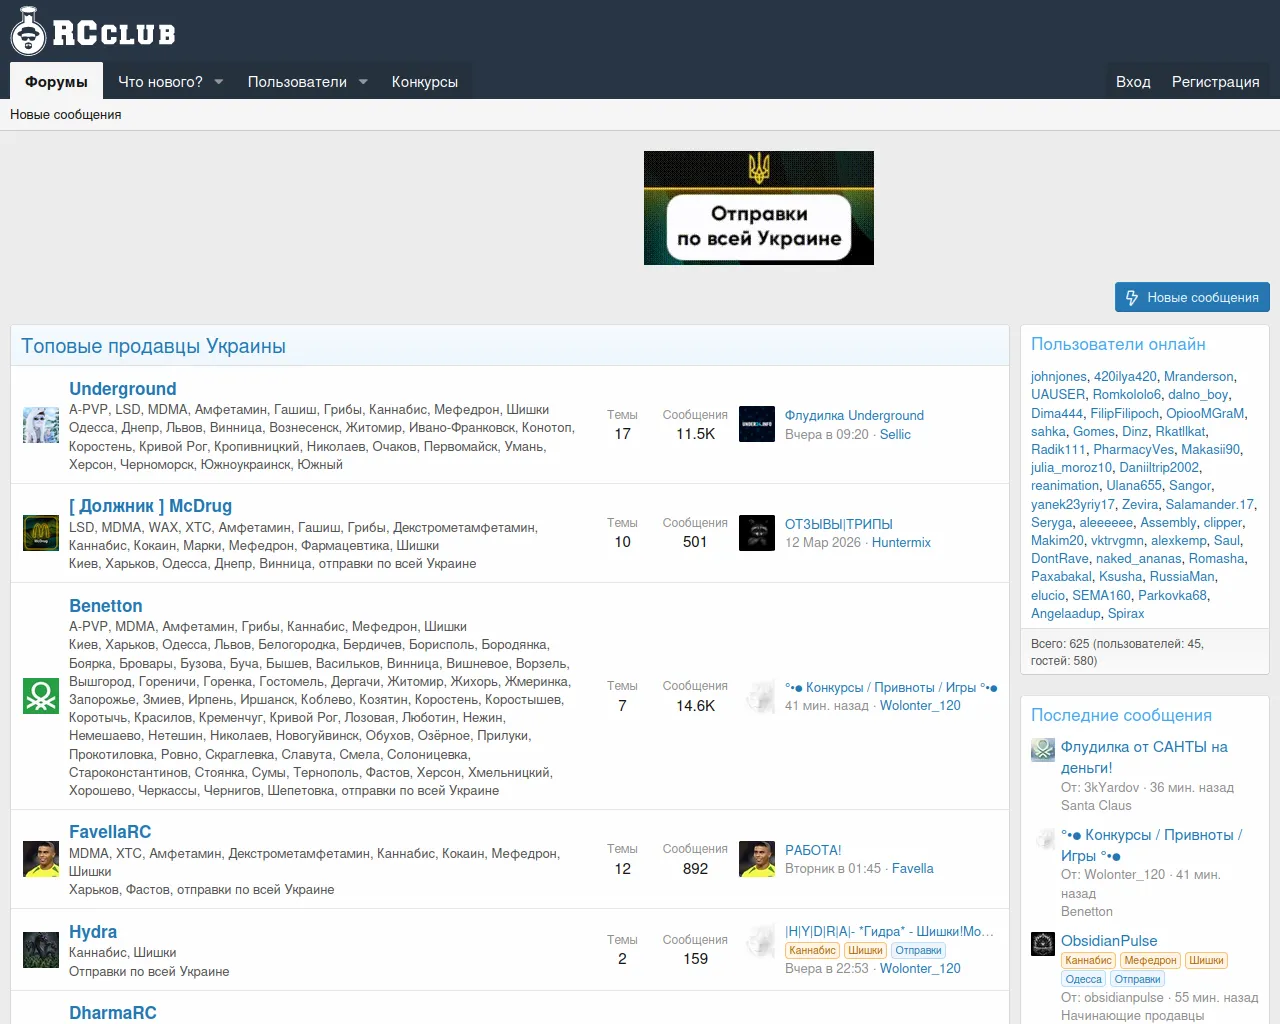Viewport: 1280px width, 1024px height.
Task: Click the ObsidianPulse avatar in latest posts
Action: pos(1043,943)
